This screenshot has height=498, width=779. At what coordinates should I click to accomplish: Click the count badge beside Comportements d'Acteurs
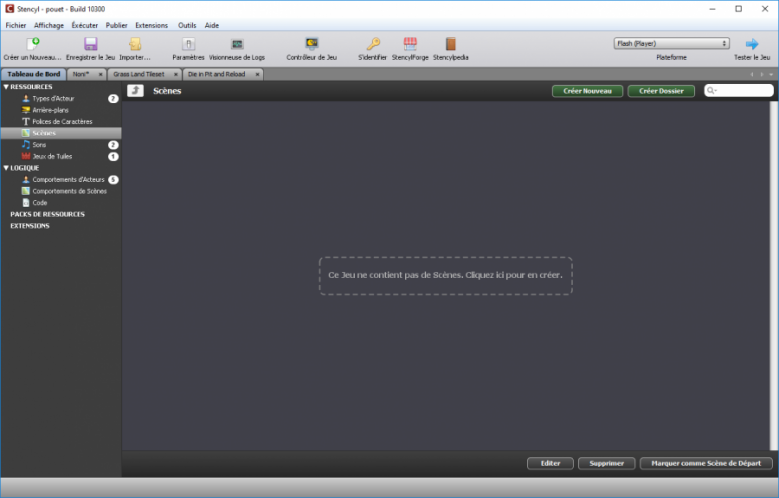(113, 179)
